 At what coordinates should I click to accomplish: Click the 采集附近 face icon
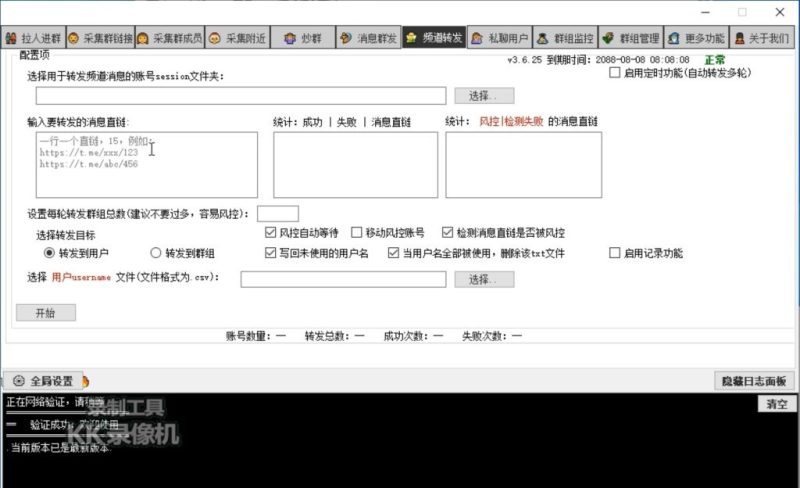[215, 38]
